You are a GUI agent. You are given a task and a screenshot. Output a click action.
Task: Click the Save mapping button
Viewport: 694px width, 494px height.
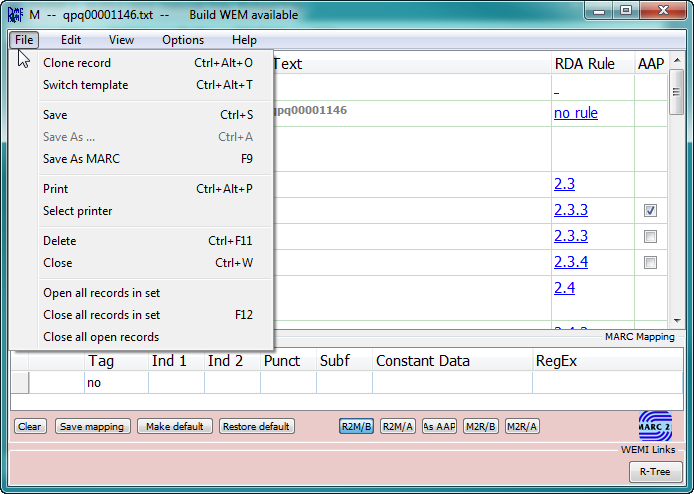(x=92, y=426)
